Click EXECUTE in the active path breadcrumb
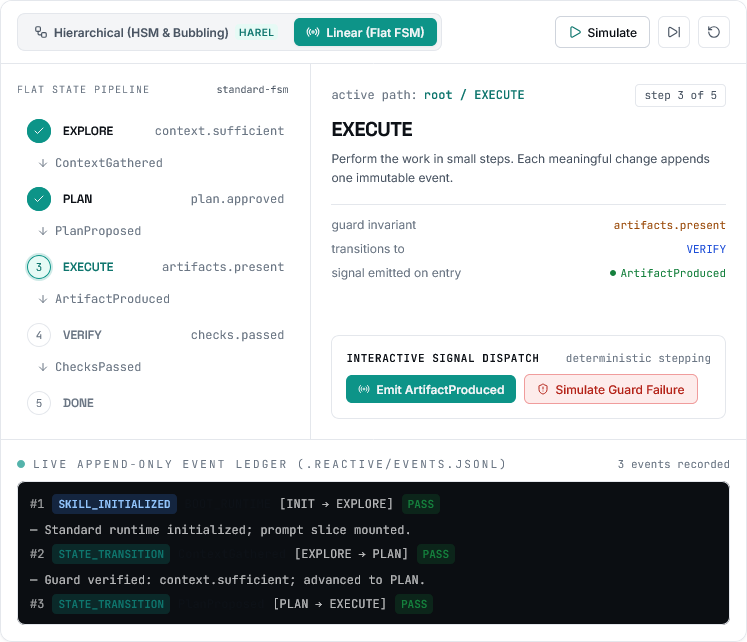This screenshot has width=747, height=642. 499,95
